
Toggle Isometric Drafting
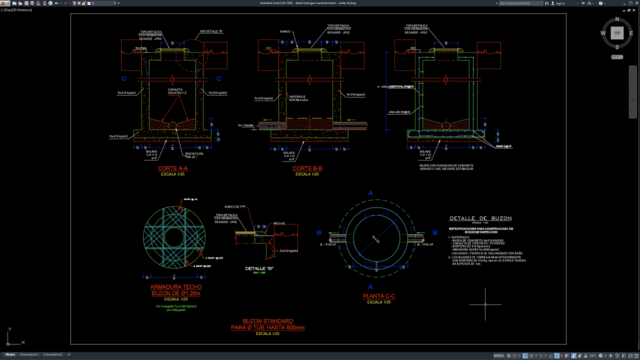pyautogui.click(x=541, y=356)
